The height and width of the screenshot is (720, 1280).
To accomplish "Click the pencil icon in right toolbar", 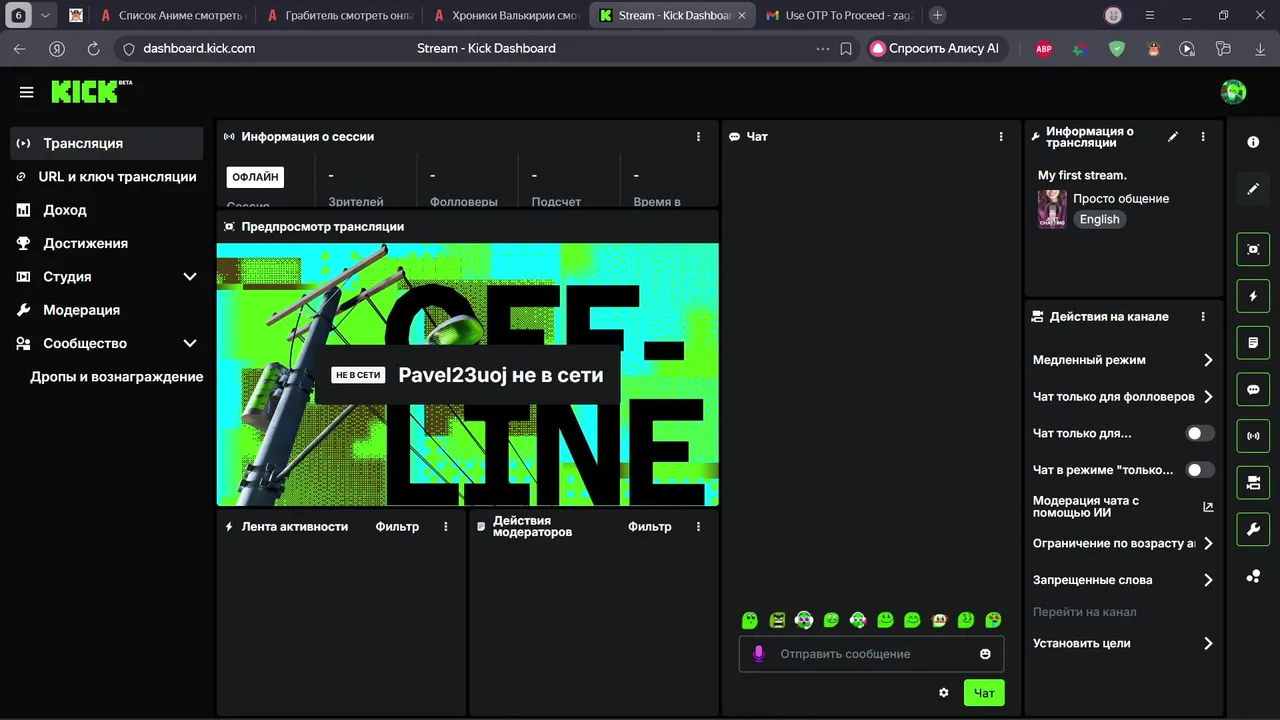I will pyautogui.click(x=1253, y=189).
